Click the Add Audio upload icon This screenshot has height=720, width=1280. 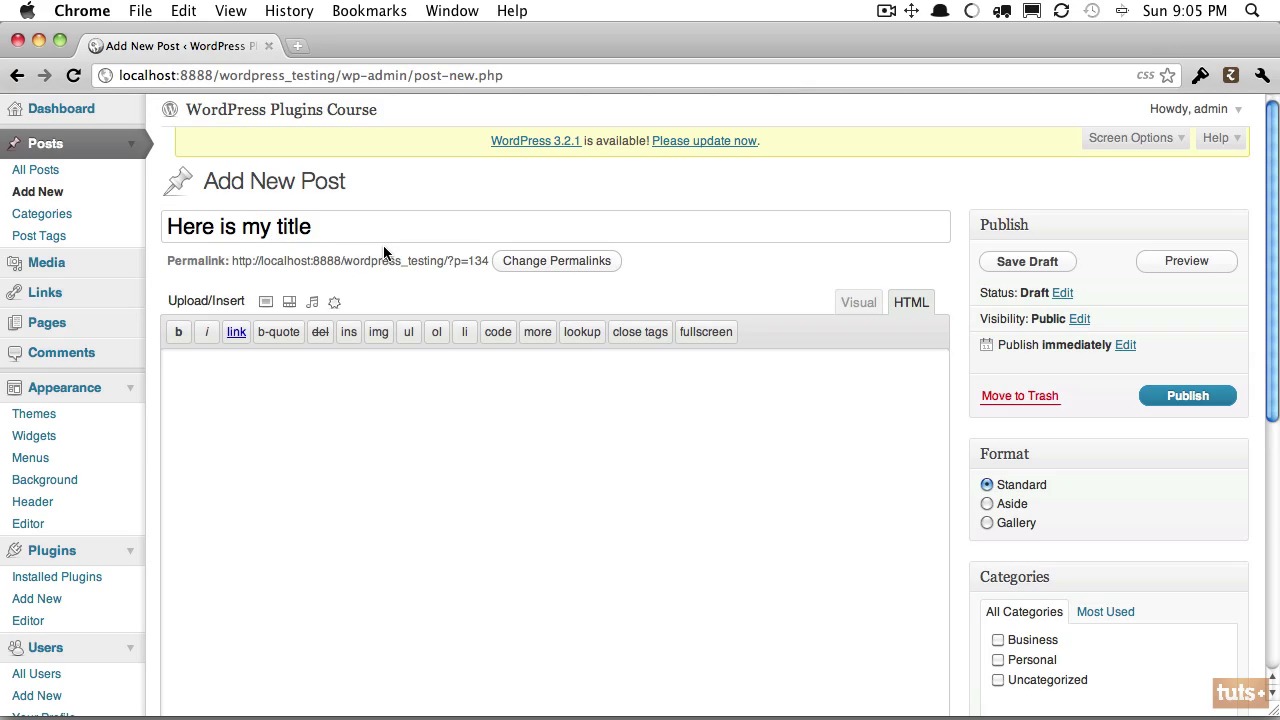(312, 302)
